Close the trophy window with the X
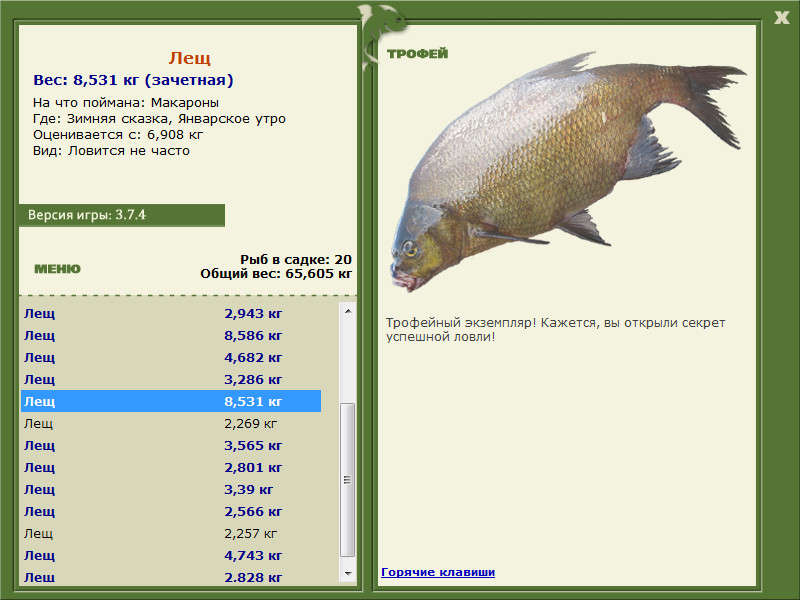The height and width of the screenshot is (600, 800). [781, 16]
